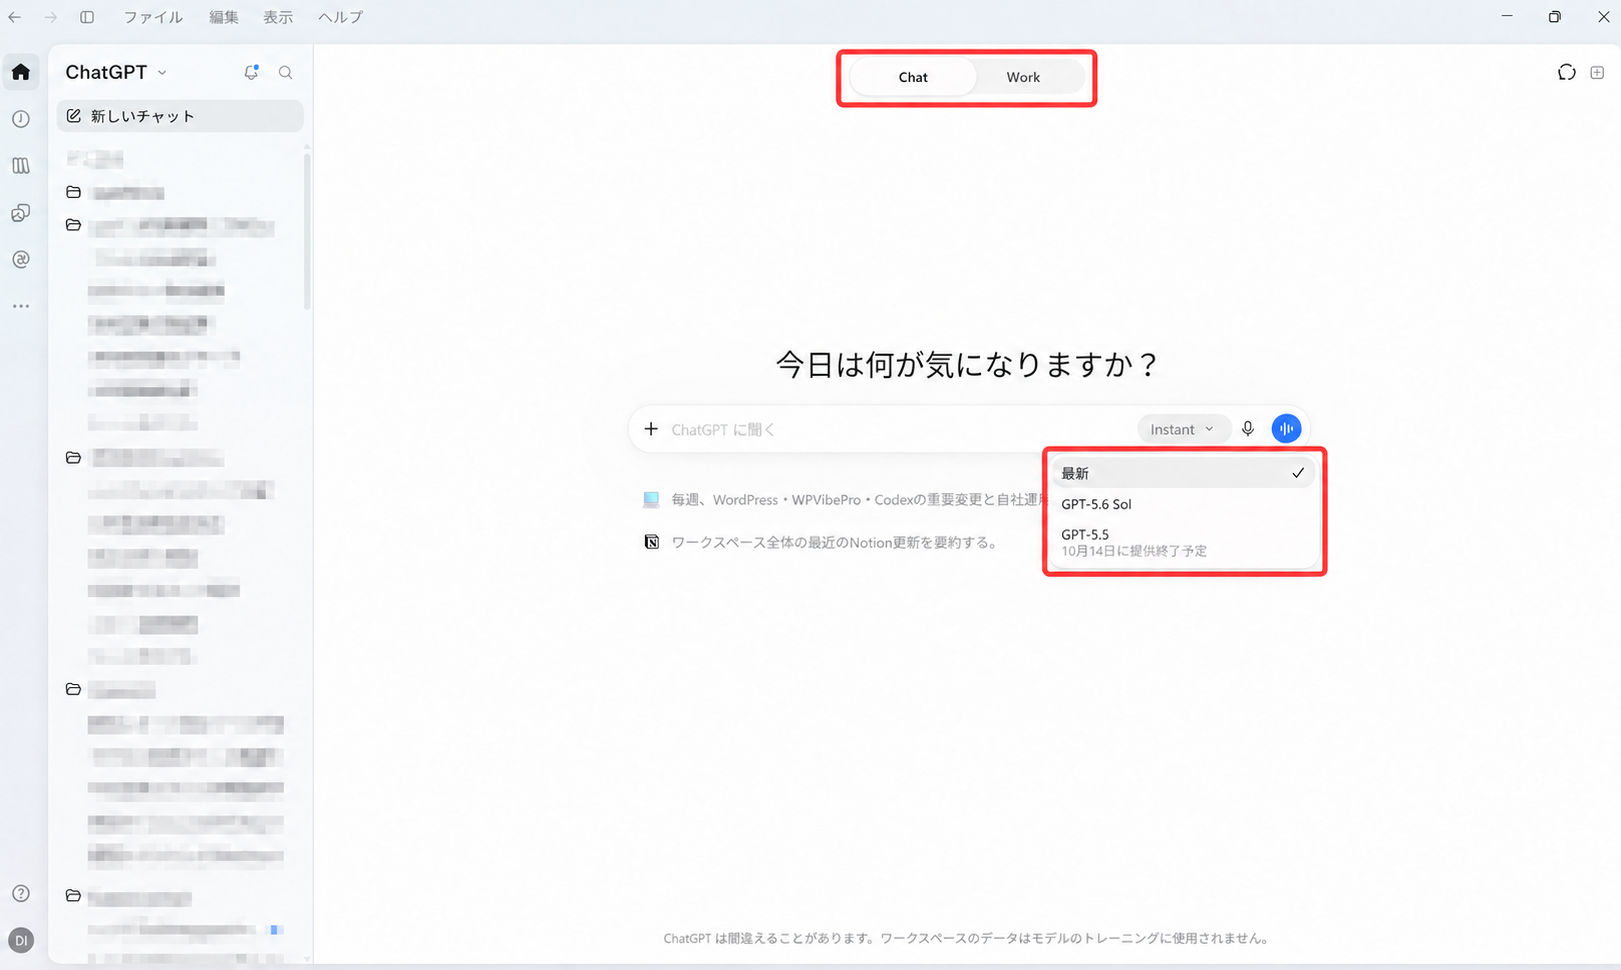1621x970 pixels.
Task: Open the DI profile avatar
Action: click(x=21, y=941)
